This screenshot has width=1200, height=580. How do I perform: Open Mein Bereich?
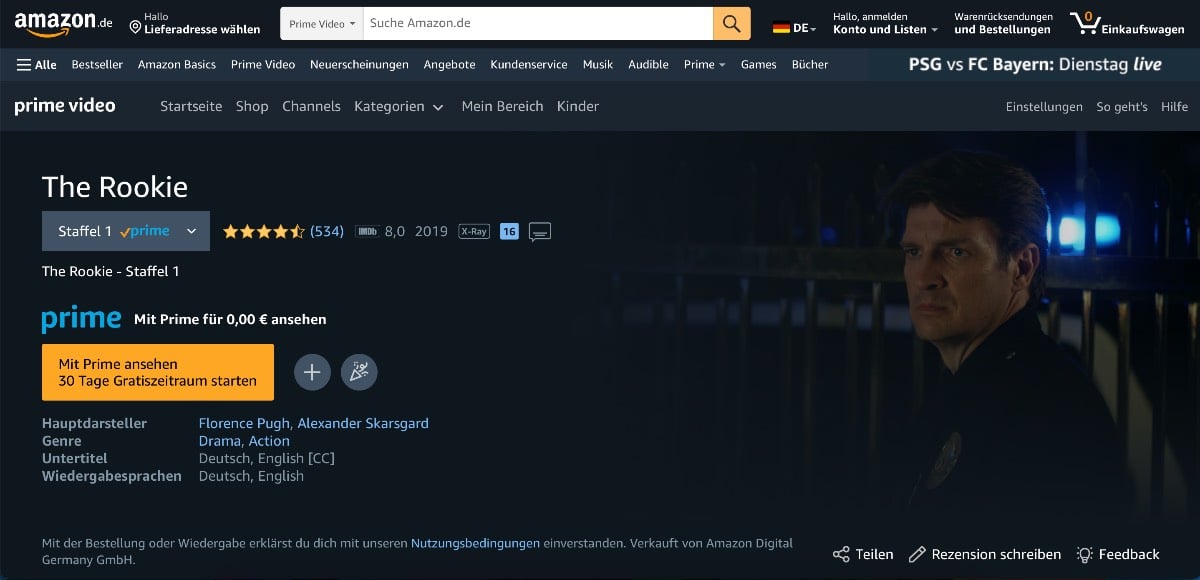tap(502, 106)
